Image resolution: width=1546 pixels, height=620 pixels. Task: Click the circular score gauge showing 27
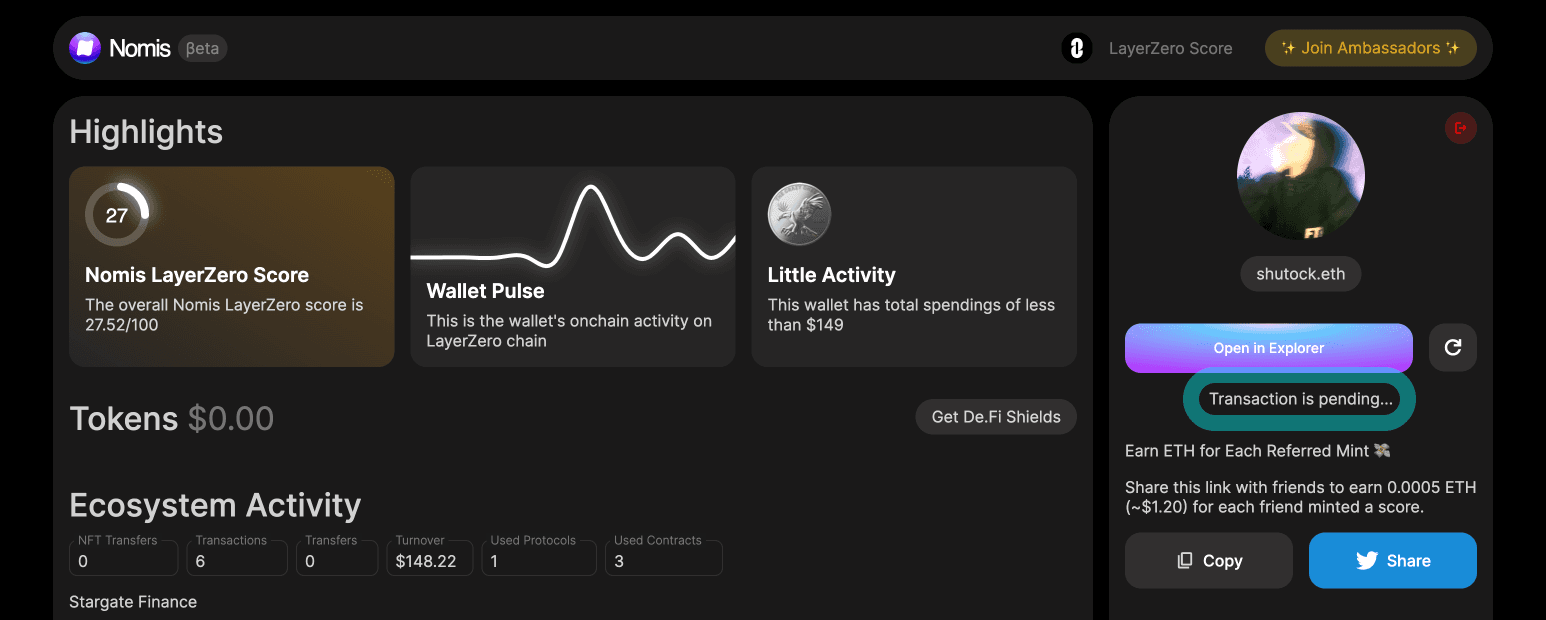117,215
